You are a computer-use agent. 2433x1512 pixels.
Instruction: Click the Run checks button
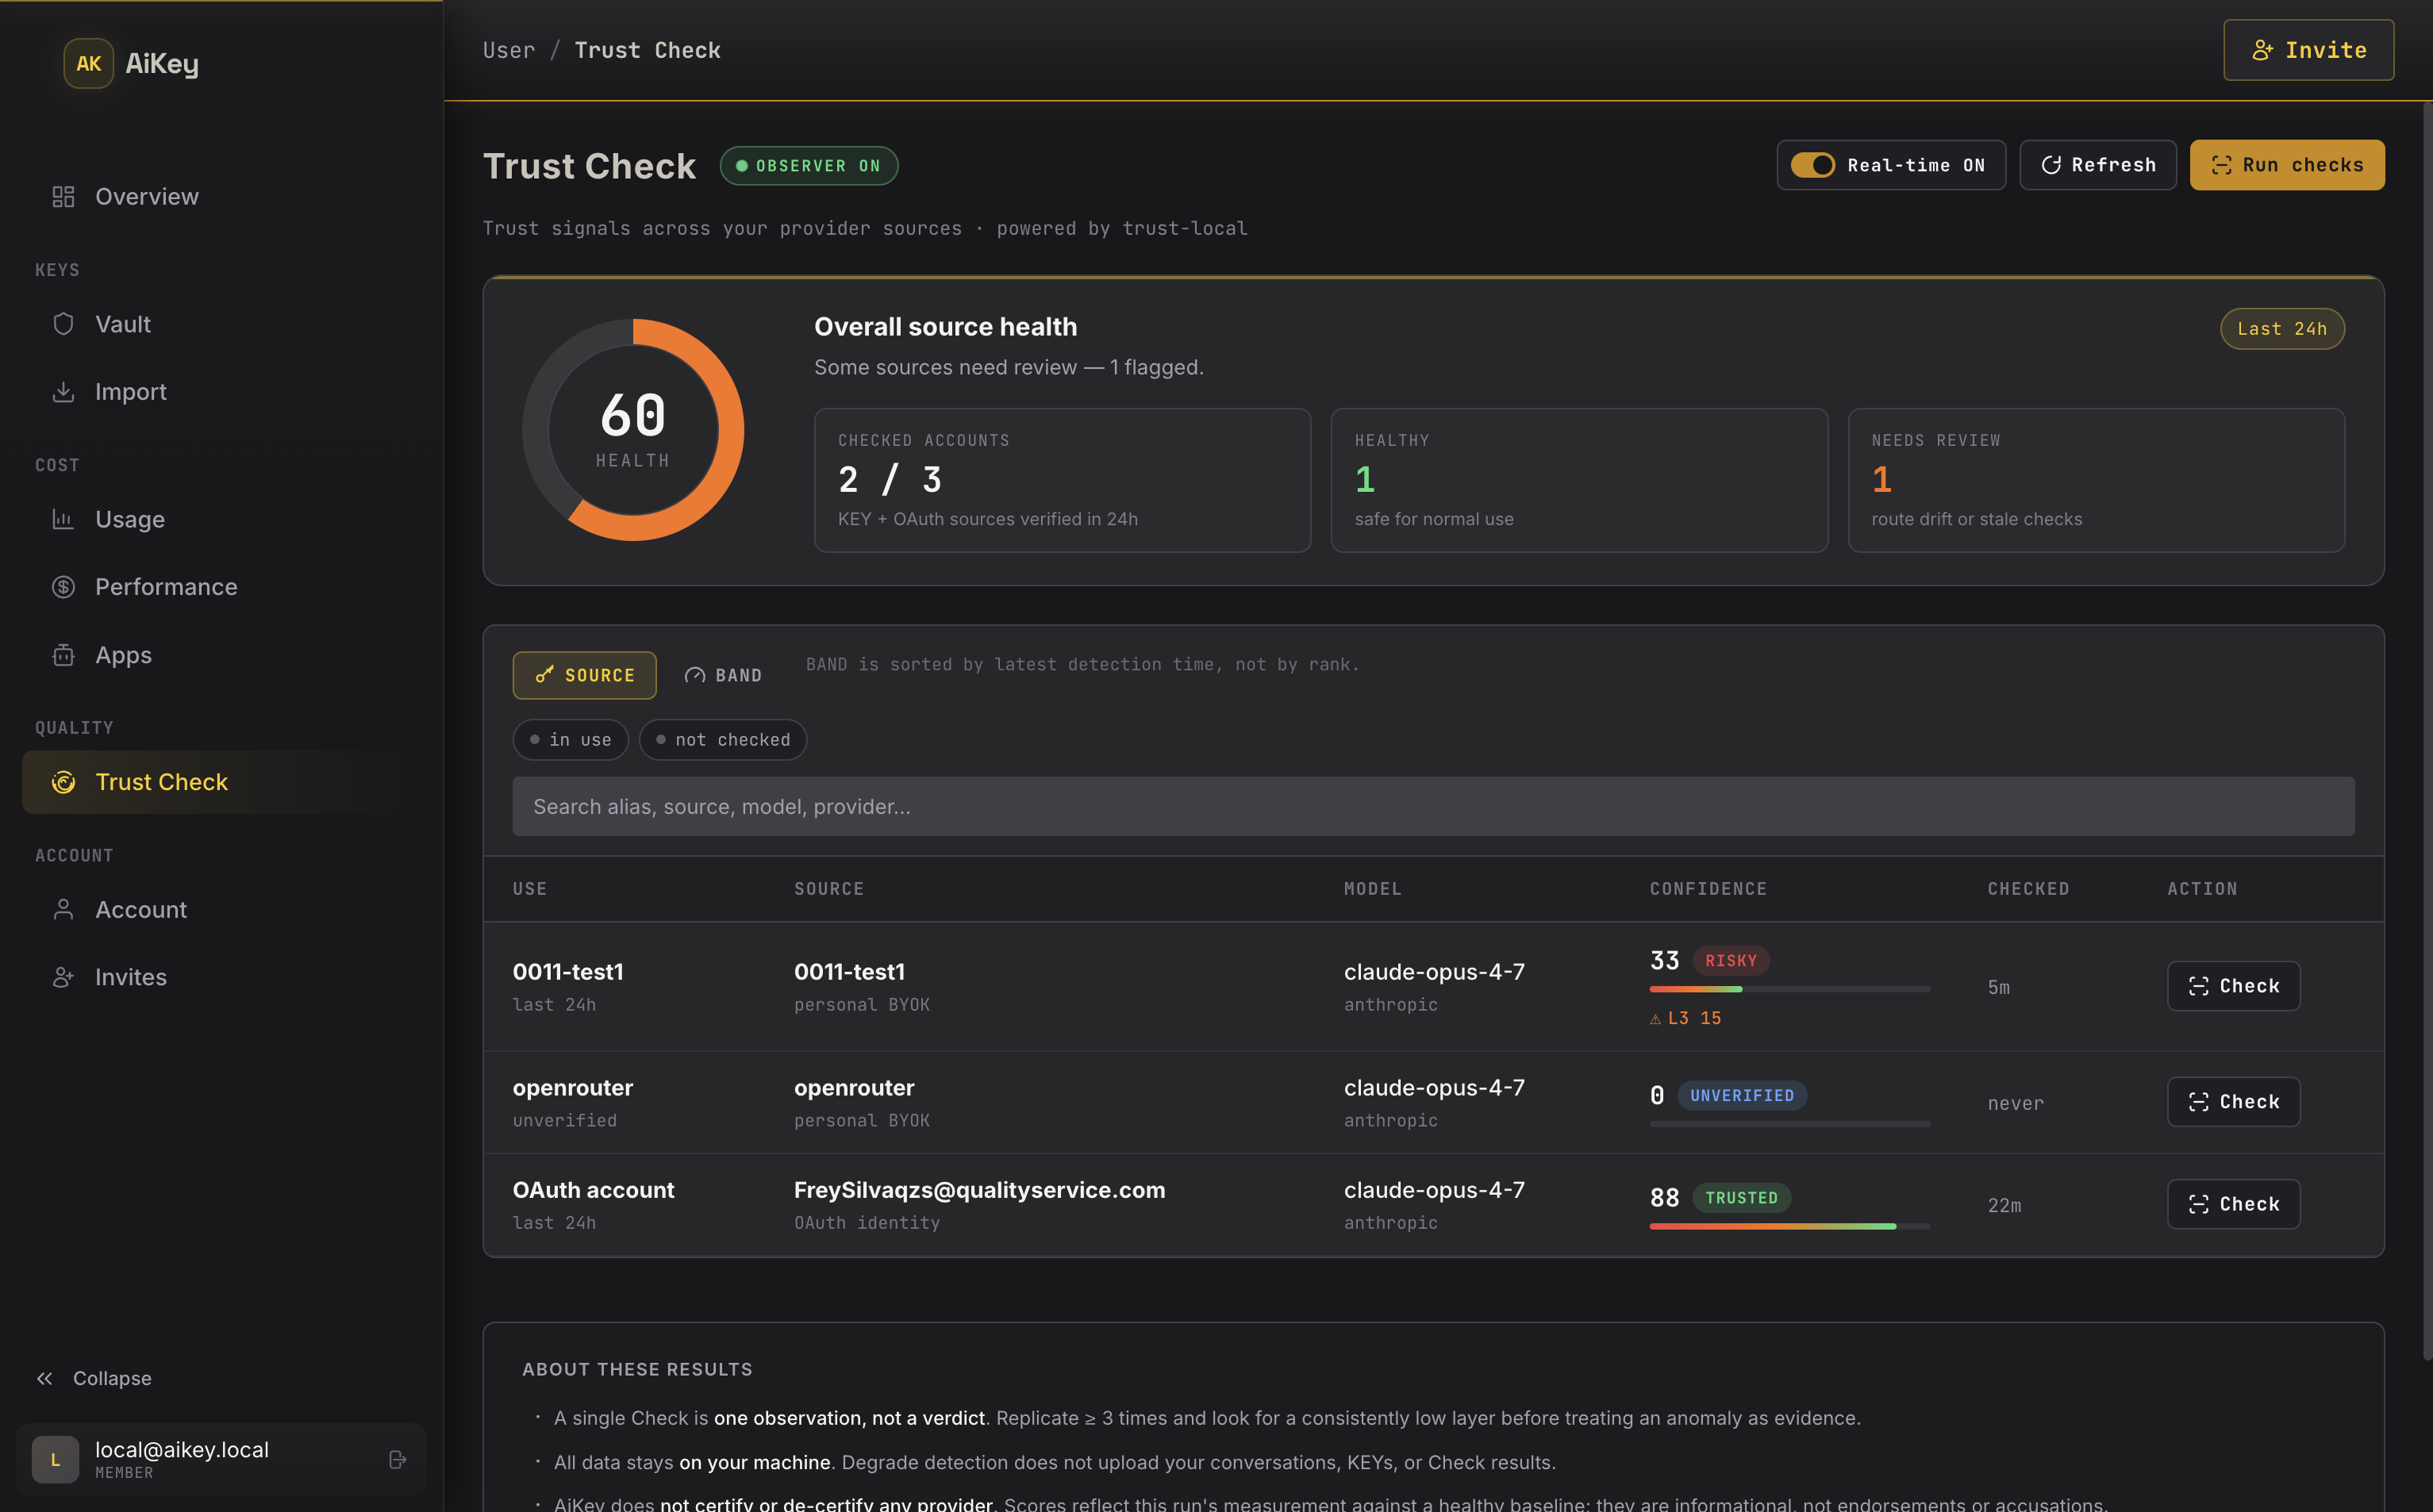pos(2287,165)
